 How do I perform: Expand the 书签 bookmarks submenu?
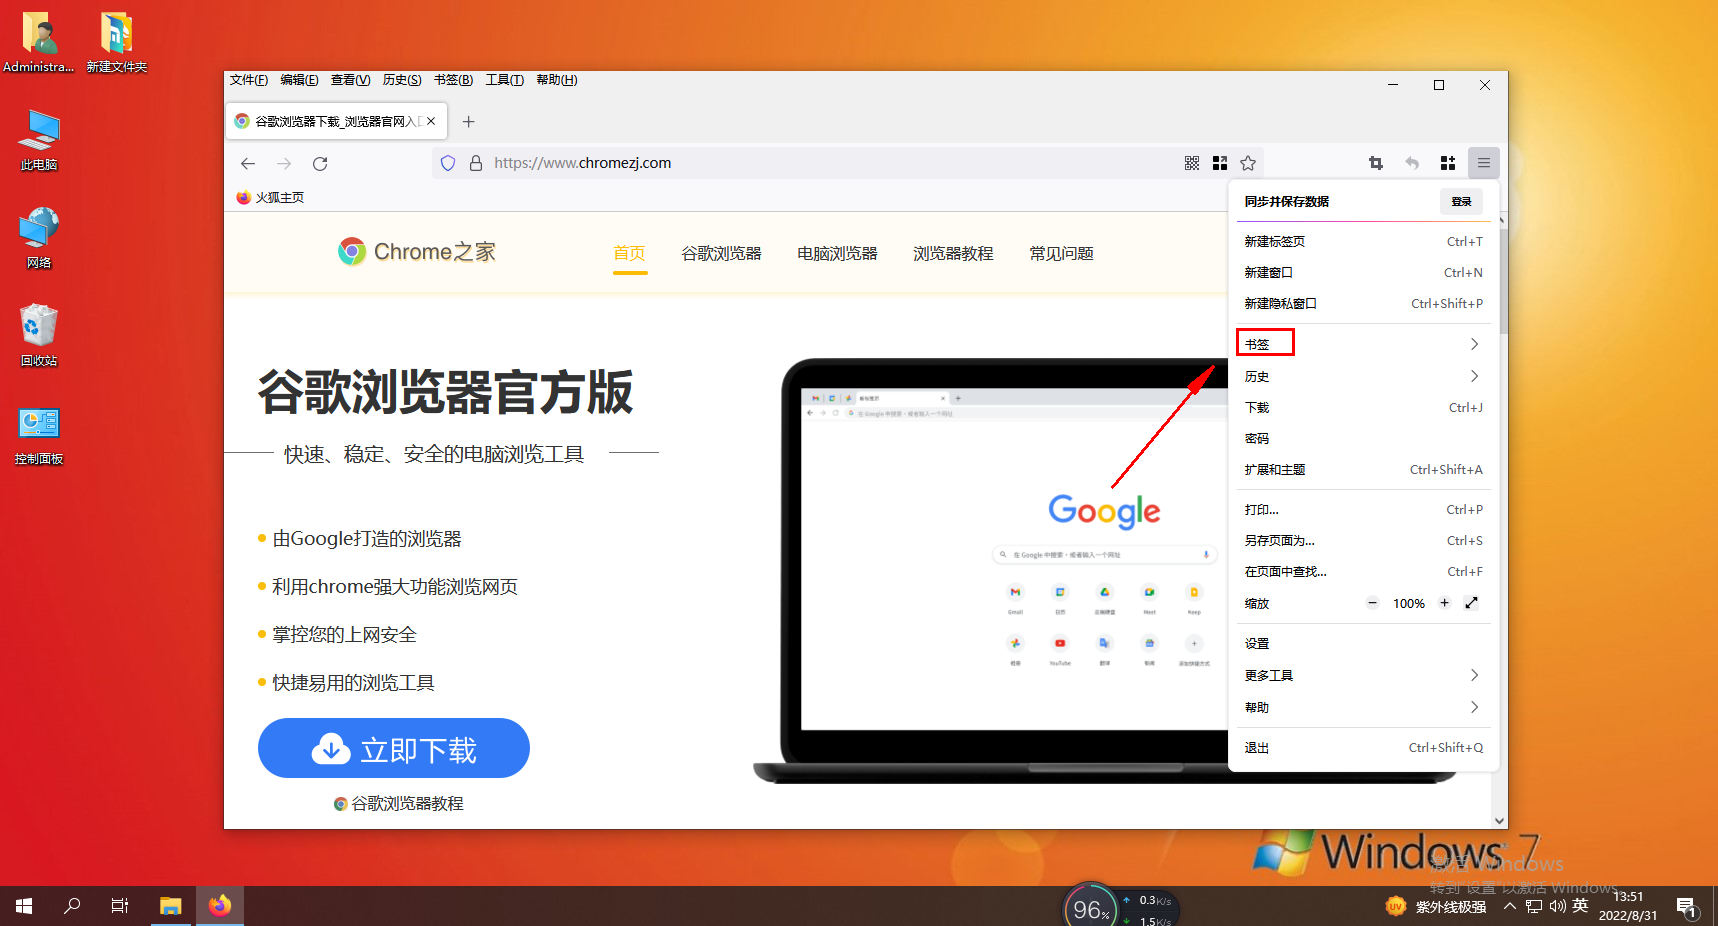[x=1363, y=344]
